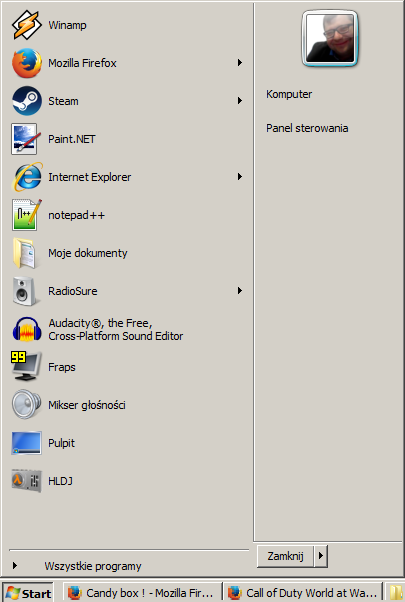Expand the Internet Explorer submenu arrow
Screen dimensions: 405x602
(x=240, y=177)
